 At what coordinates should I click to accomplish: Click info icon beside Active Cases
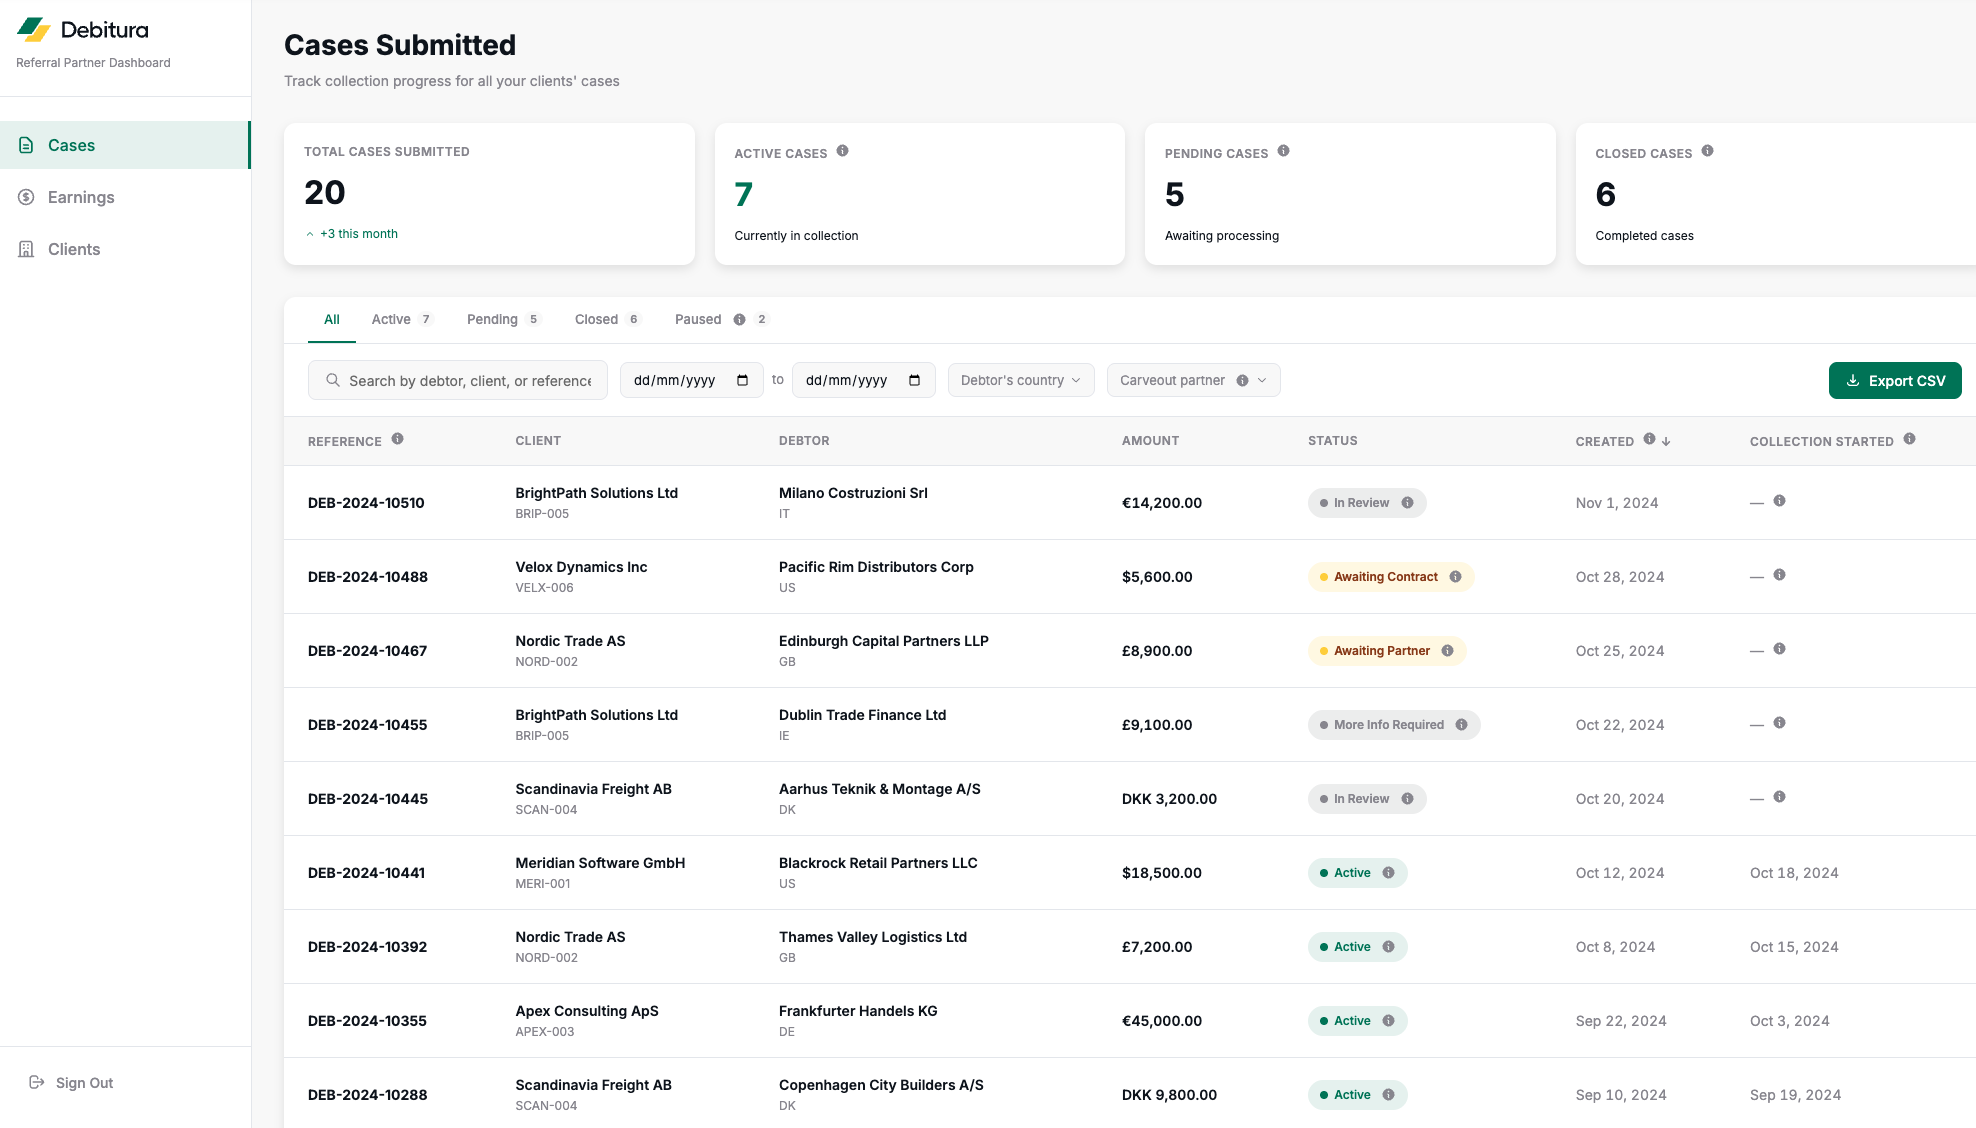842,151
